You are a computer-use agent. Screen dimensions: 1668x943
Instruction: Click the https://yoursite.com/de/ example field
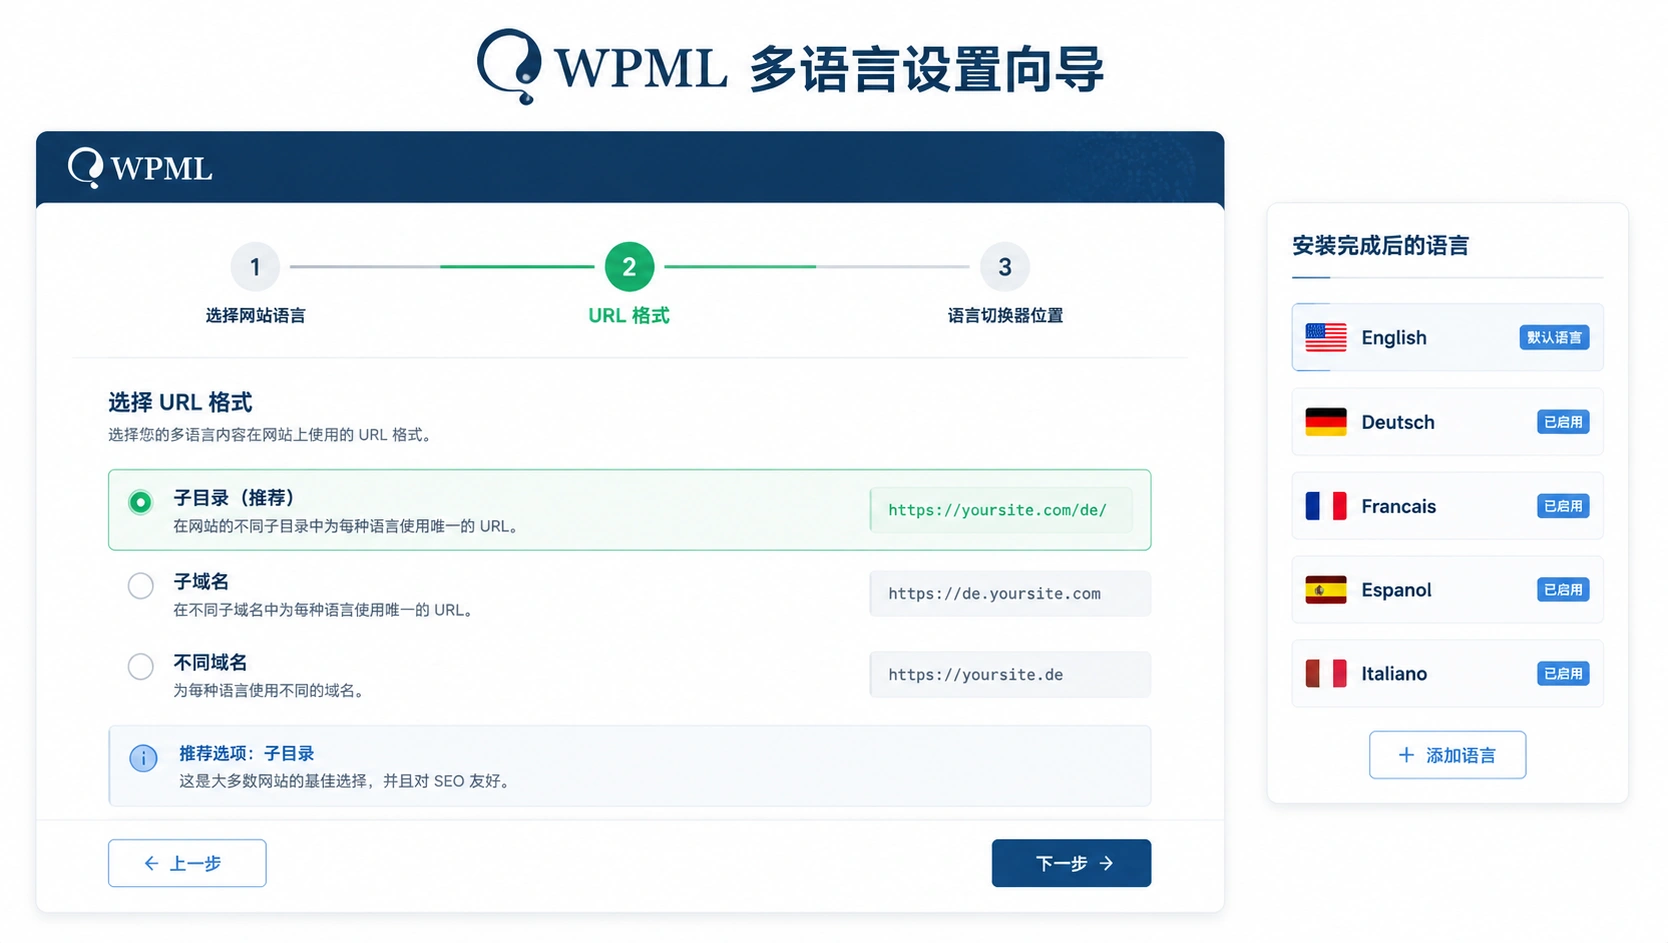click(1001, 510)
